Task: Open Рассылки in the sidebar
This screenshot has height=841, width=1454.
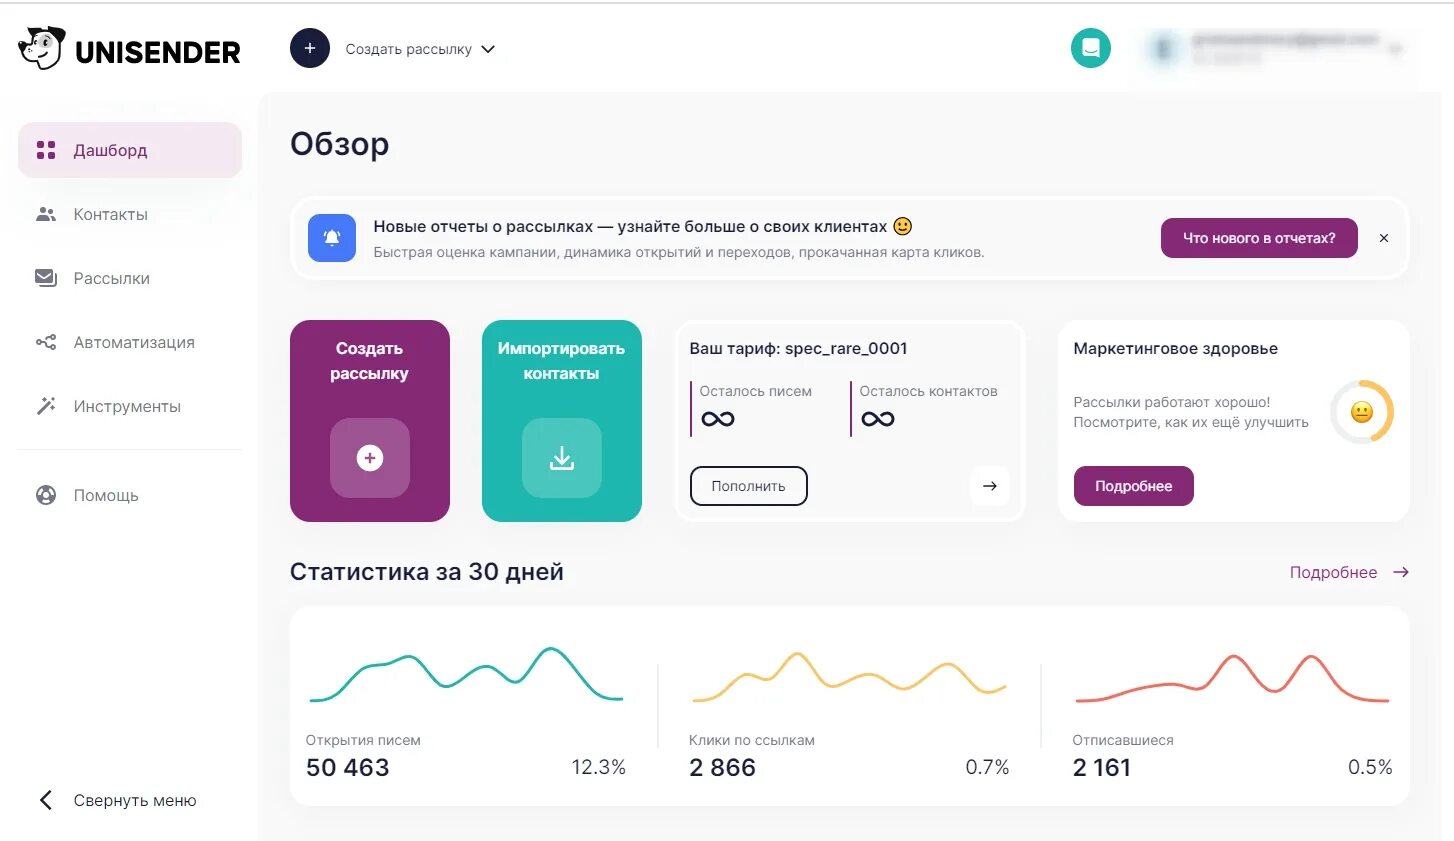Action: [x=130, y=278]
